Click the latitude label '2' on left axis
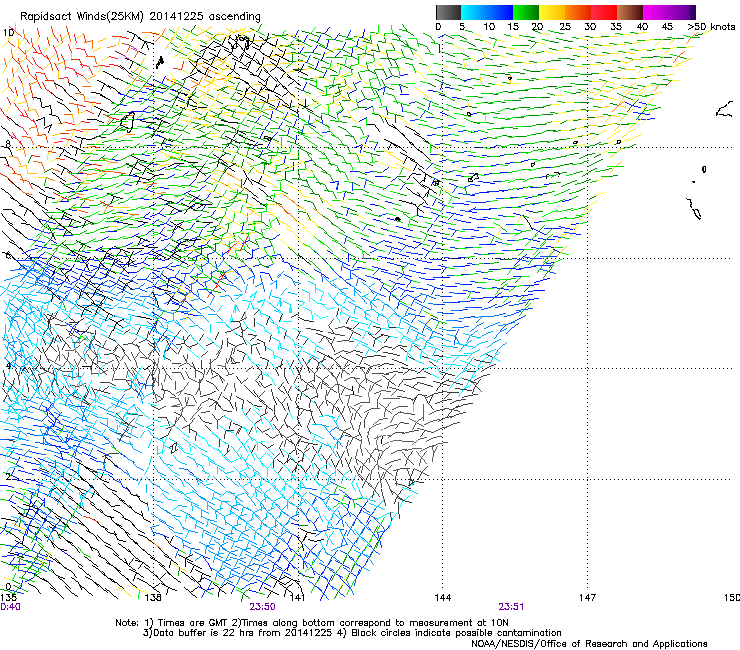 [8, 476]
